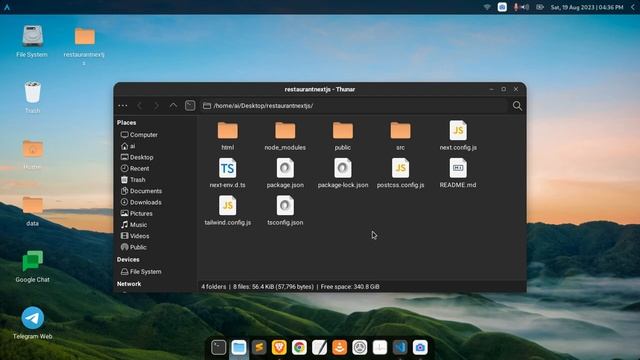Screen dimensions: 640x360
Task: Select the tsconfig.json file
Action: click(285, 211)
